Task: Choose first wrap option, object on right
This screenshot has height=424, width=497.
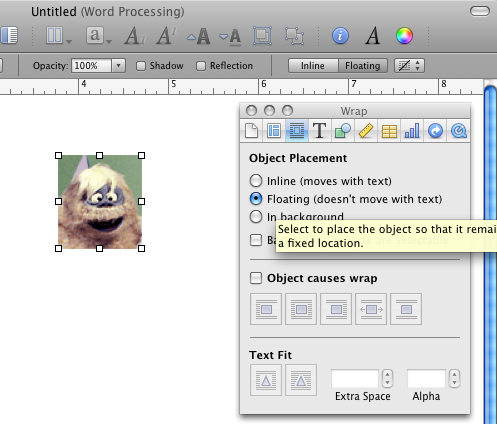Action: click(x=266, y=309)
